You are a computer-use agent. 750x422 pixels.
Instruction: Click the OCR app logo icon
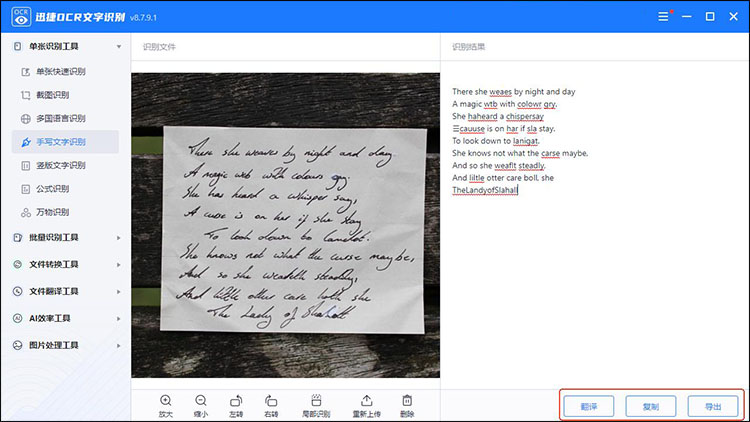tap(21, 17)
